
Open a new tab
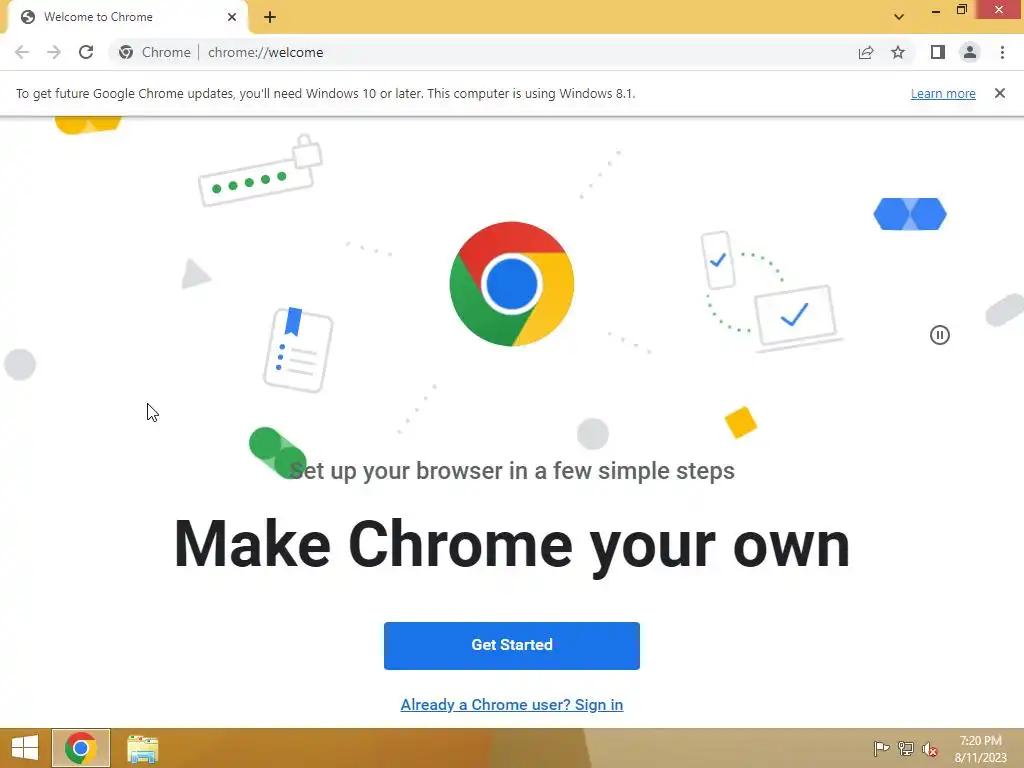click(x=270, y=17)
